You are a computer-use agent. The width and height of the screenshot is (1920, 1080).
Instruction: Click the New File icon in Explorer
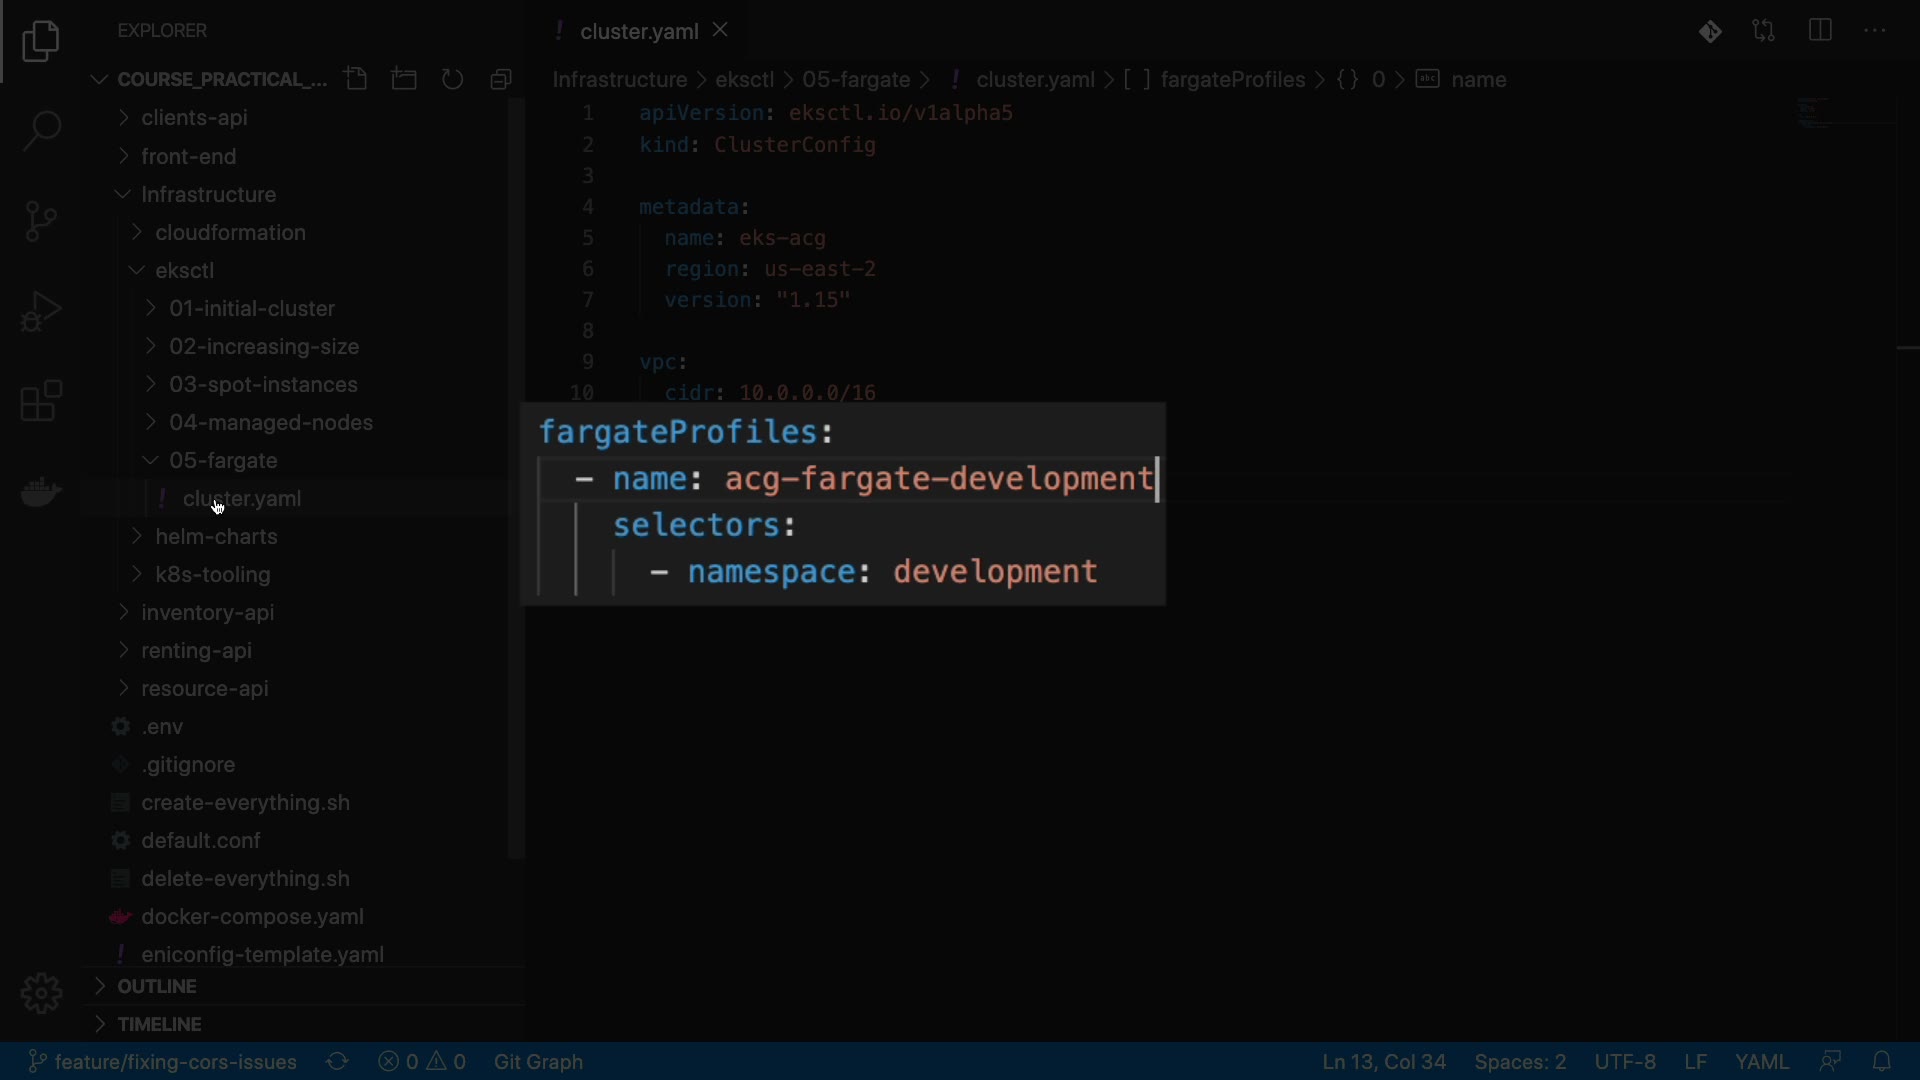tap(356, 79)
